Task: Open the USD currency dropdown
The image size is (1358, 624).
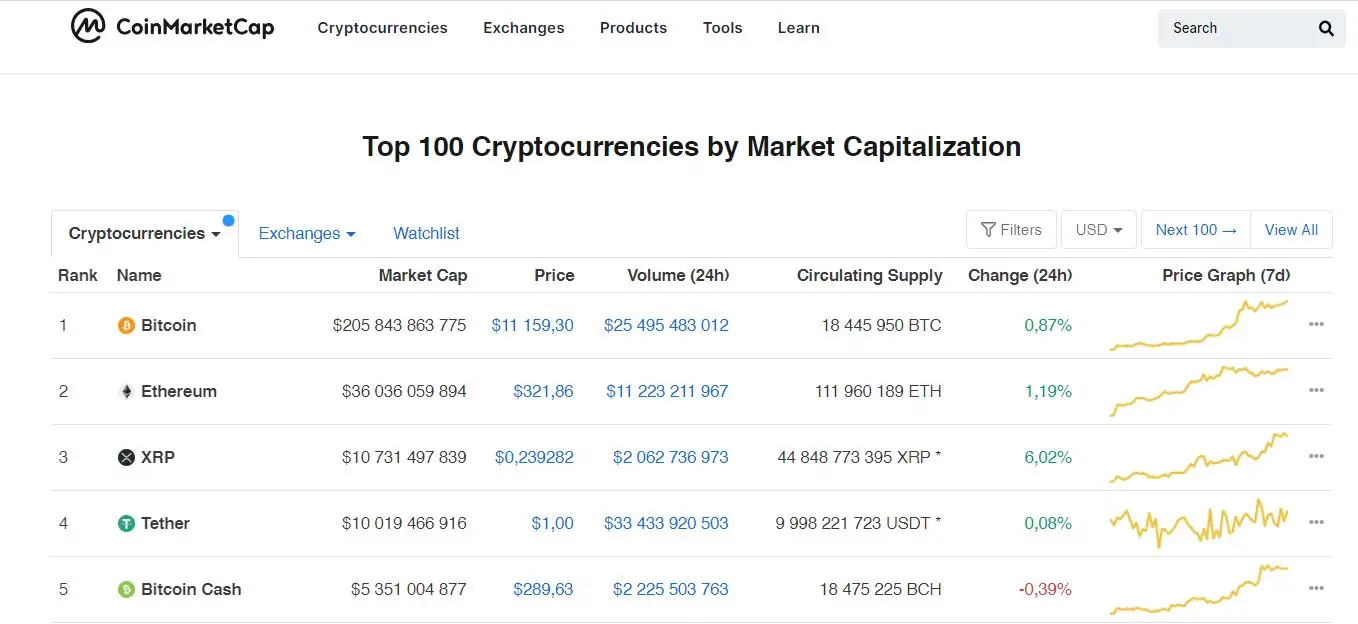Action: point(1098,229)
